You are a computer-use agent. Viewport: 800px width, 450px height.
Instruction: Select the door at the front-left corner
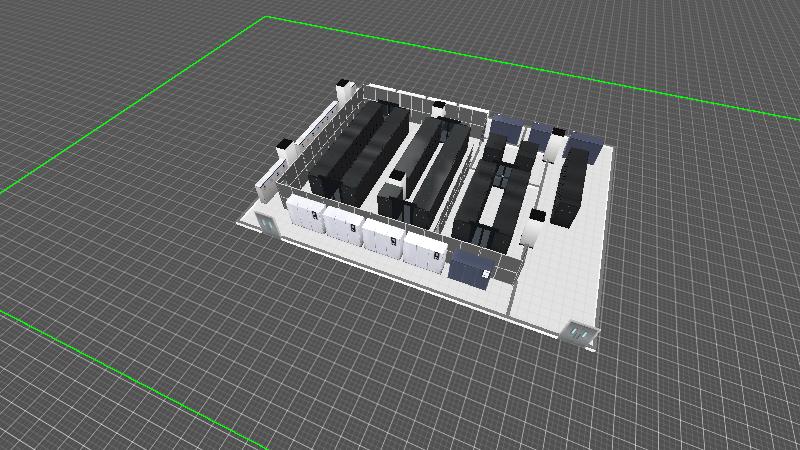268,222
